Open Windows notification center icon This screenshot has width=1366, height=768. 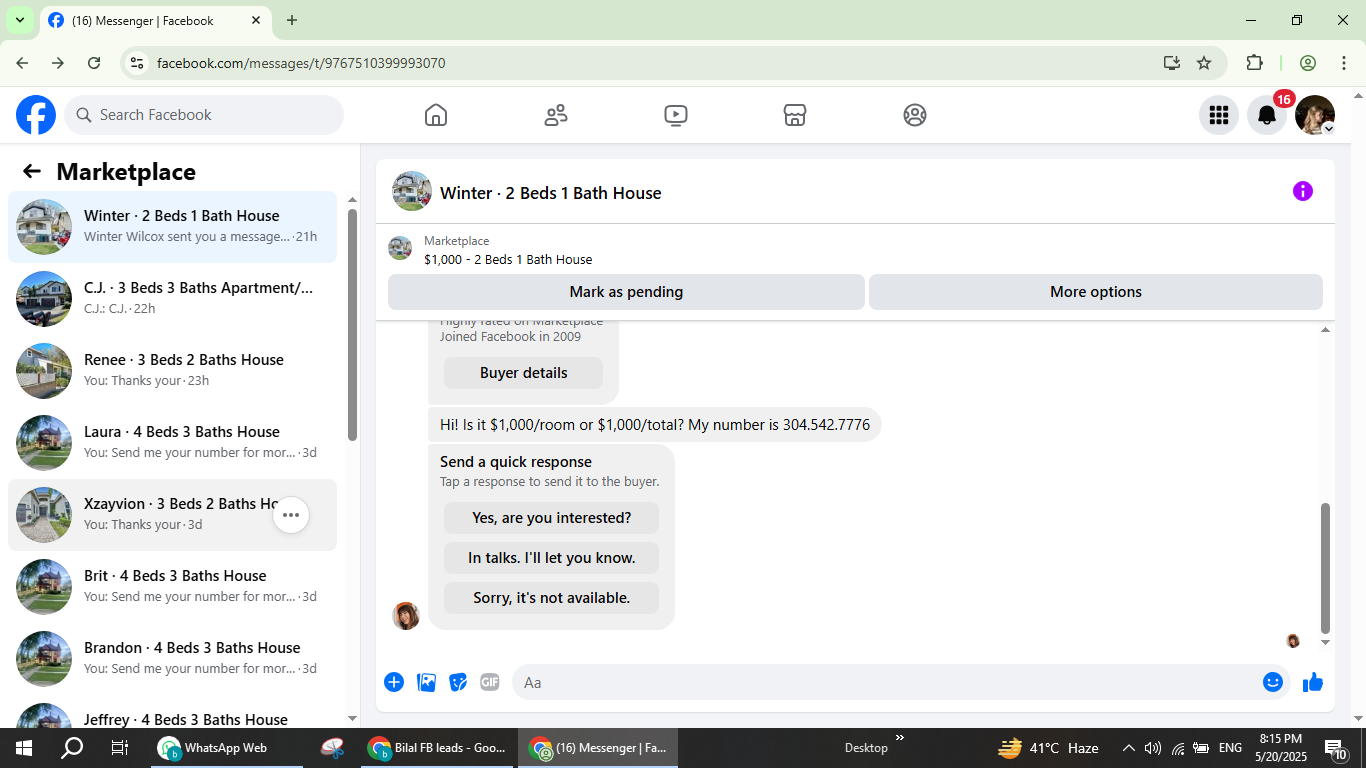1336,748
